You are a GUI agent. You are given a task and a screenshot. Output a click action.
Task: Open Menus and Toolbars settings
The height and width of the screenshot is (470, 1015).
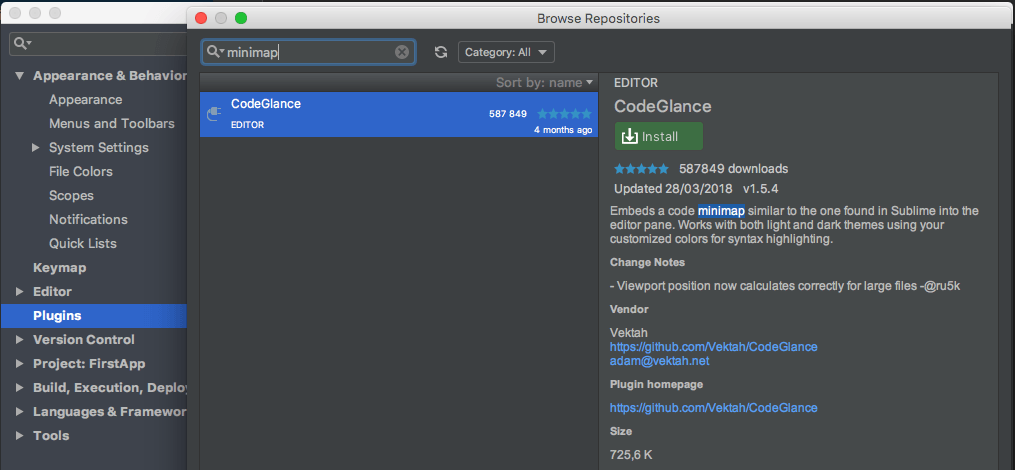point(111,124)
